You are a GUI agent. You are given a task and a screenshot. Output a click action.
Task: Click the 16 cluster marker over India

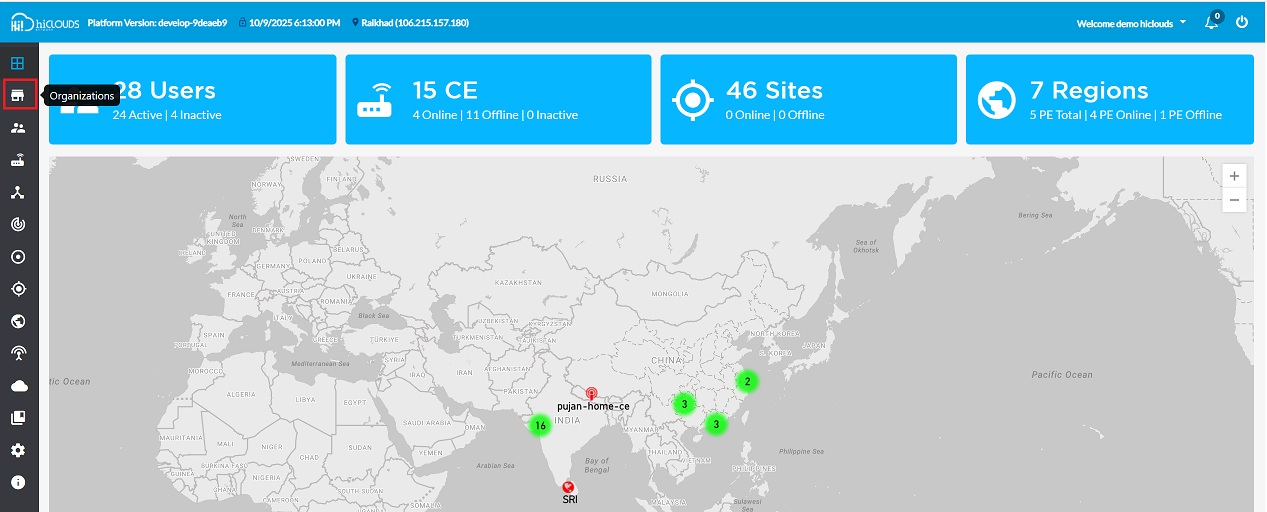540,425
